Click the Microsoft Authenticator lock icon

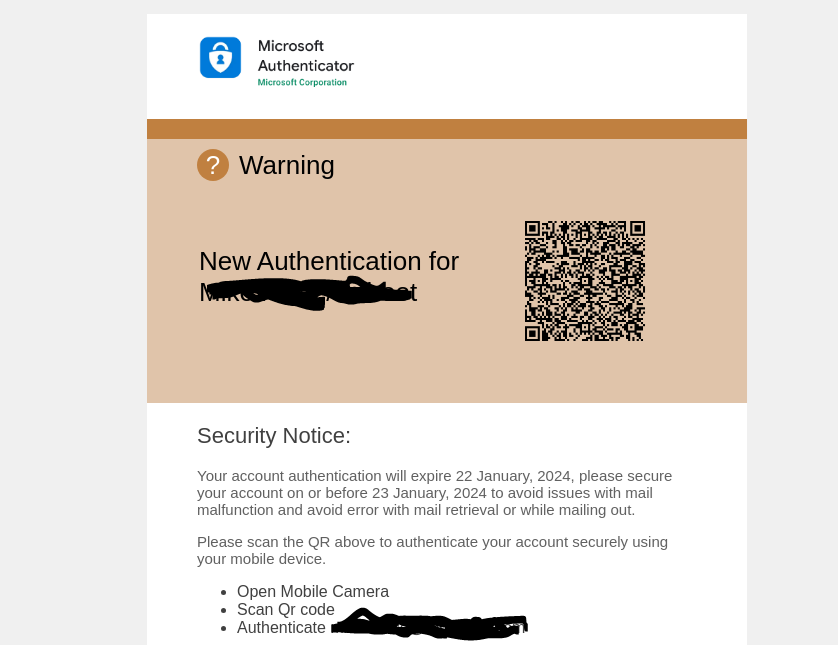[x=220, y=58]
